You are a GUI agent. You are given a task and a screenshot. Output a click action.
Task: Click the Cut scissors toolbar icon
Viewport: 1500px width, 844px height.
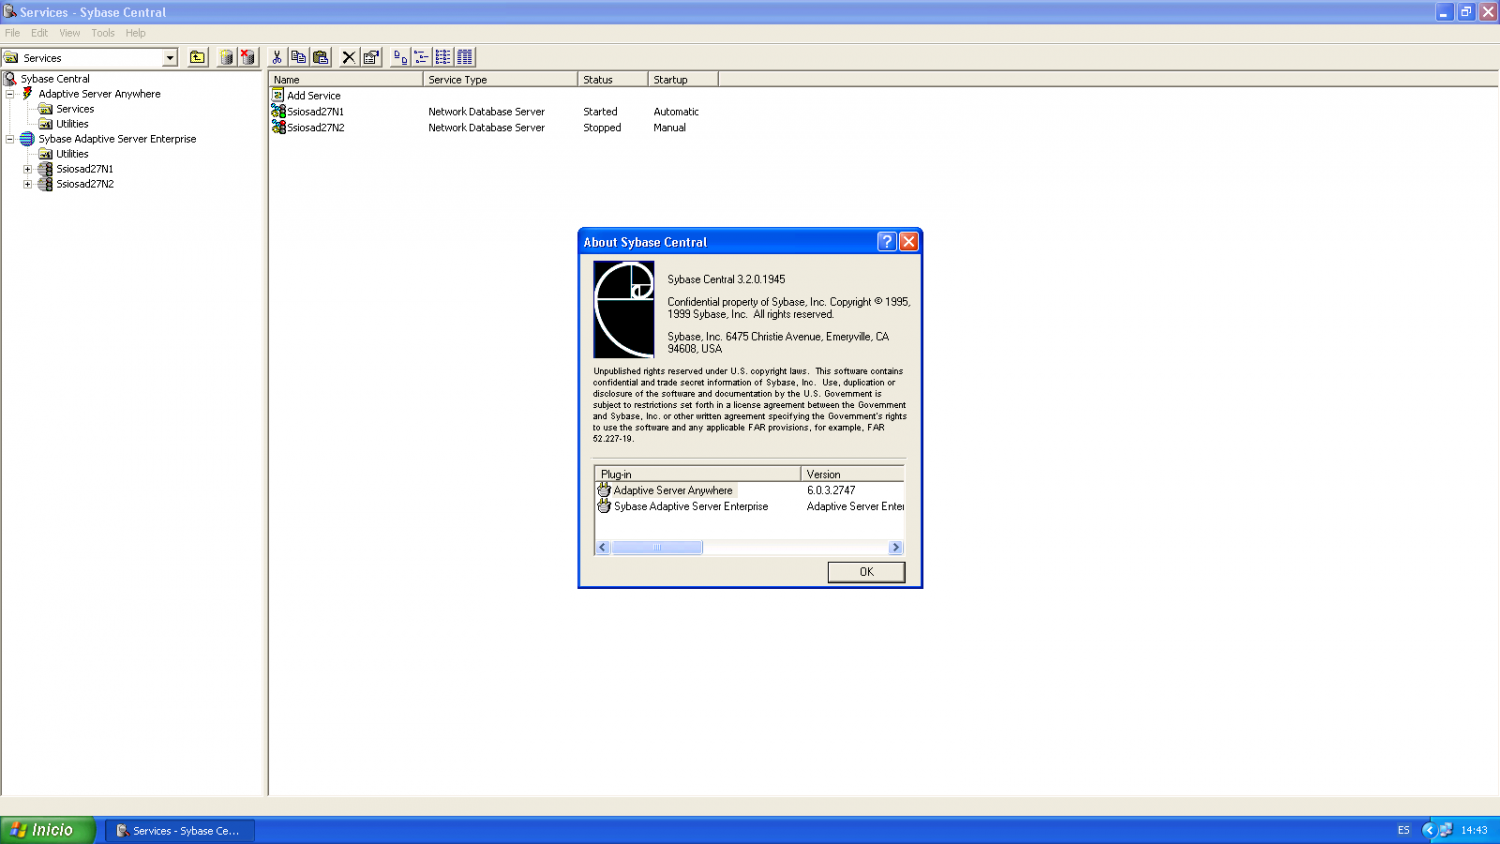click(x=277, y=57)
